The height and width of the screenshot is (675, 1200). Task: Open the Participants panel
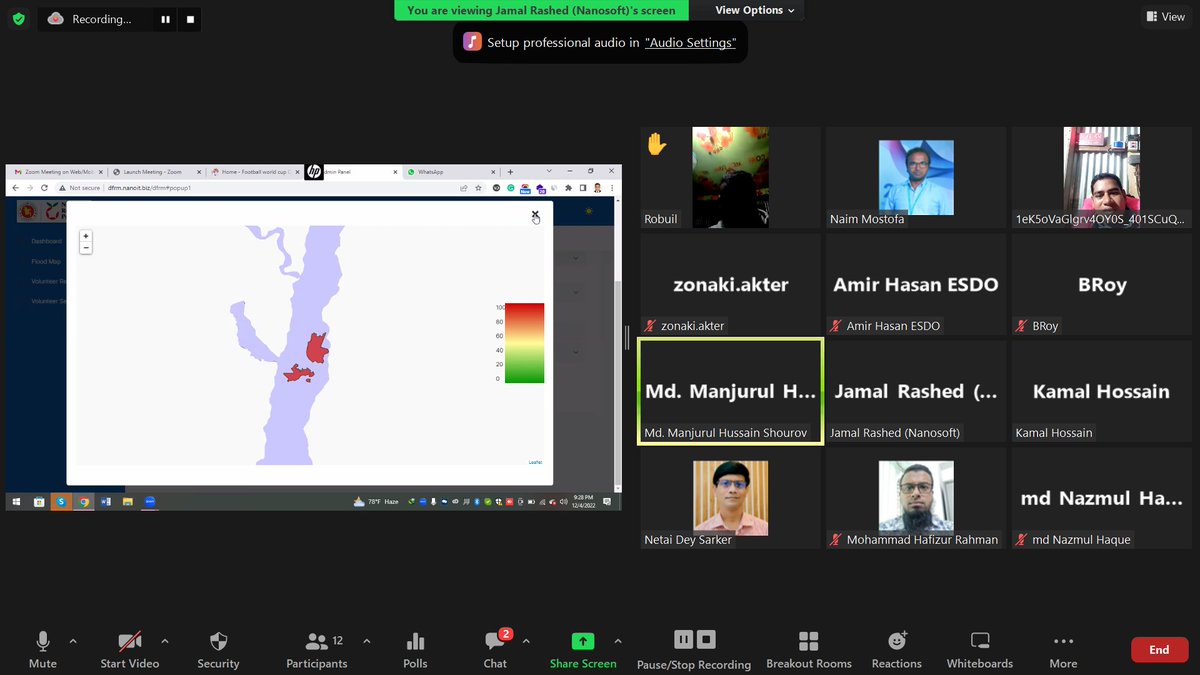(317, 649)
